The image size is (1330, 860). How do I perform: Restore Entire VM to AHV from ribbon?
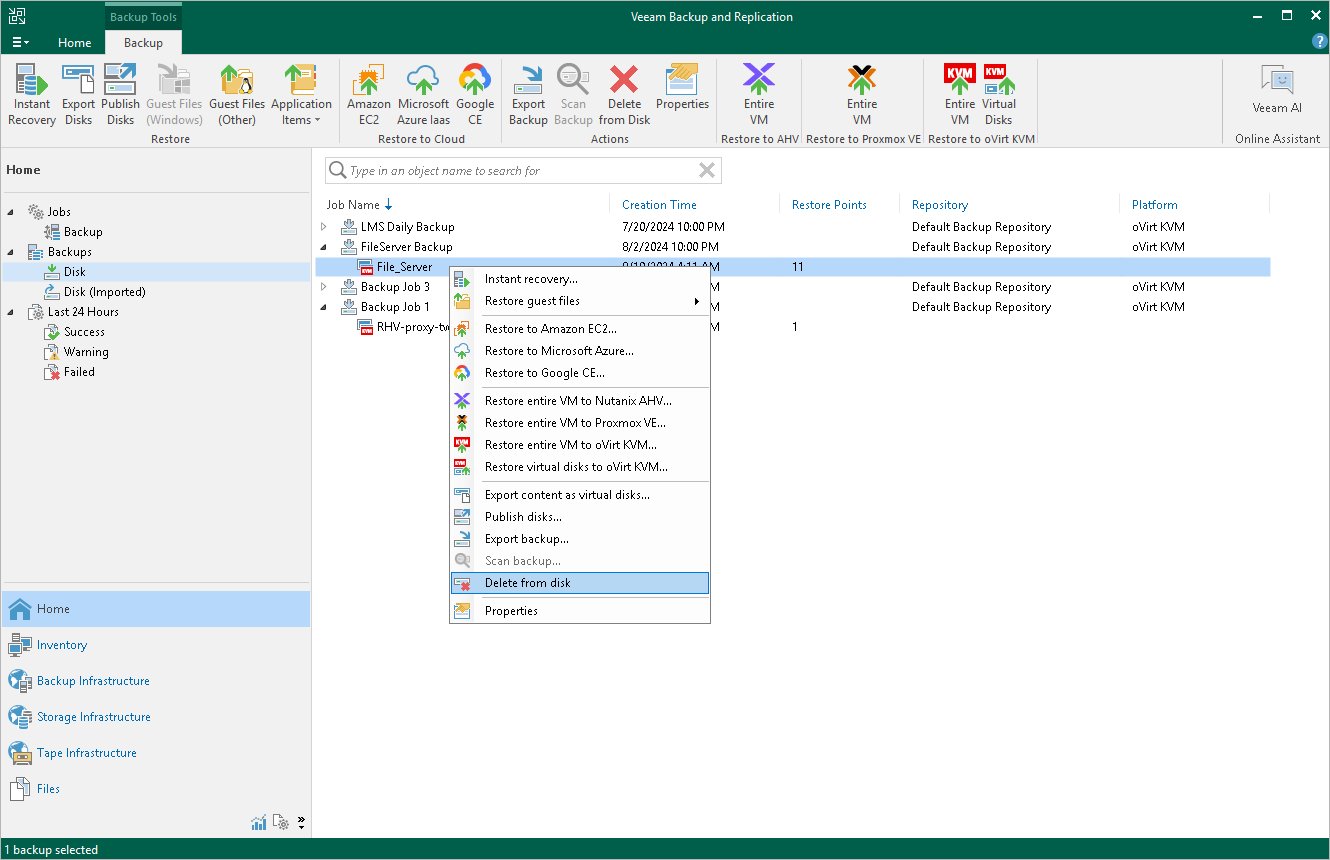[x=759, y=95]
